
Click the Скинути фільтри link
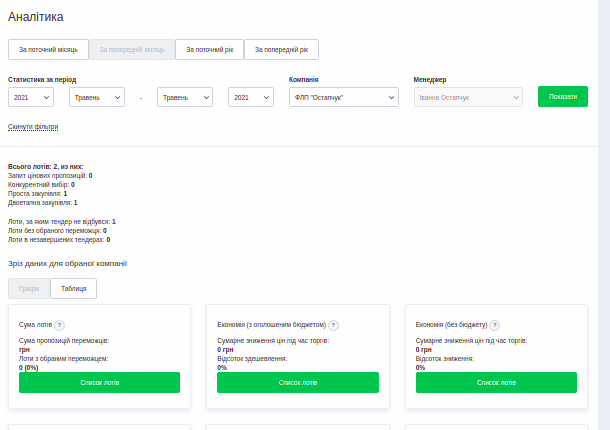(x=33, y=127)
